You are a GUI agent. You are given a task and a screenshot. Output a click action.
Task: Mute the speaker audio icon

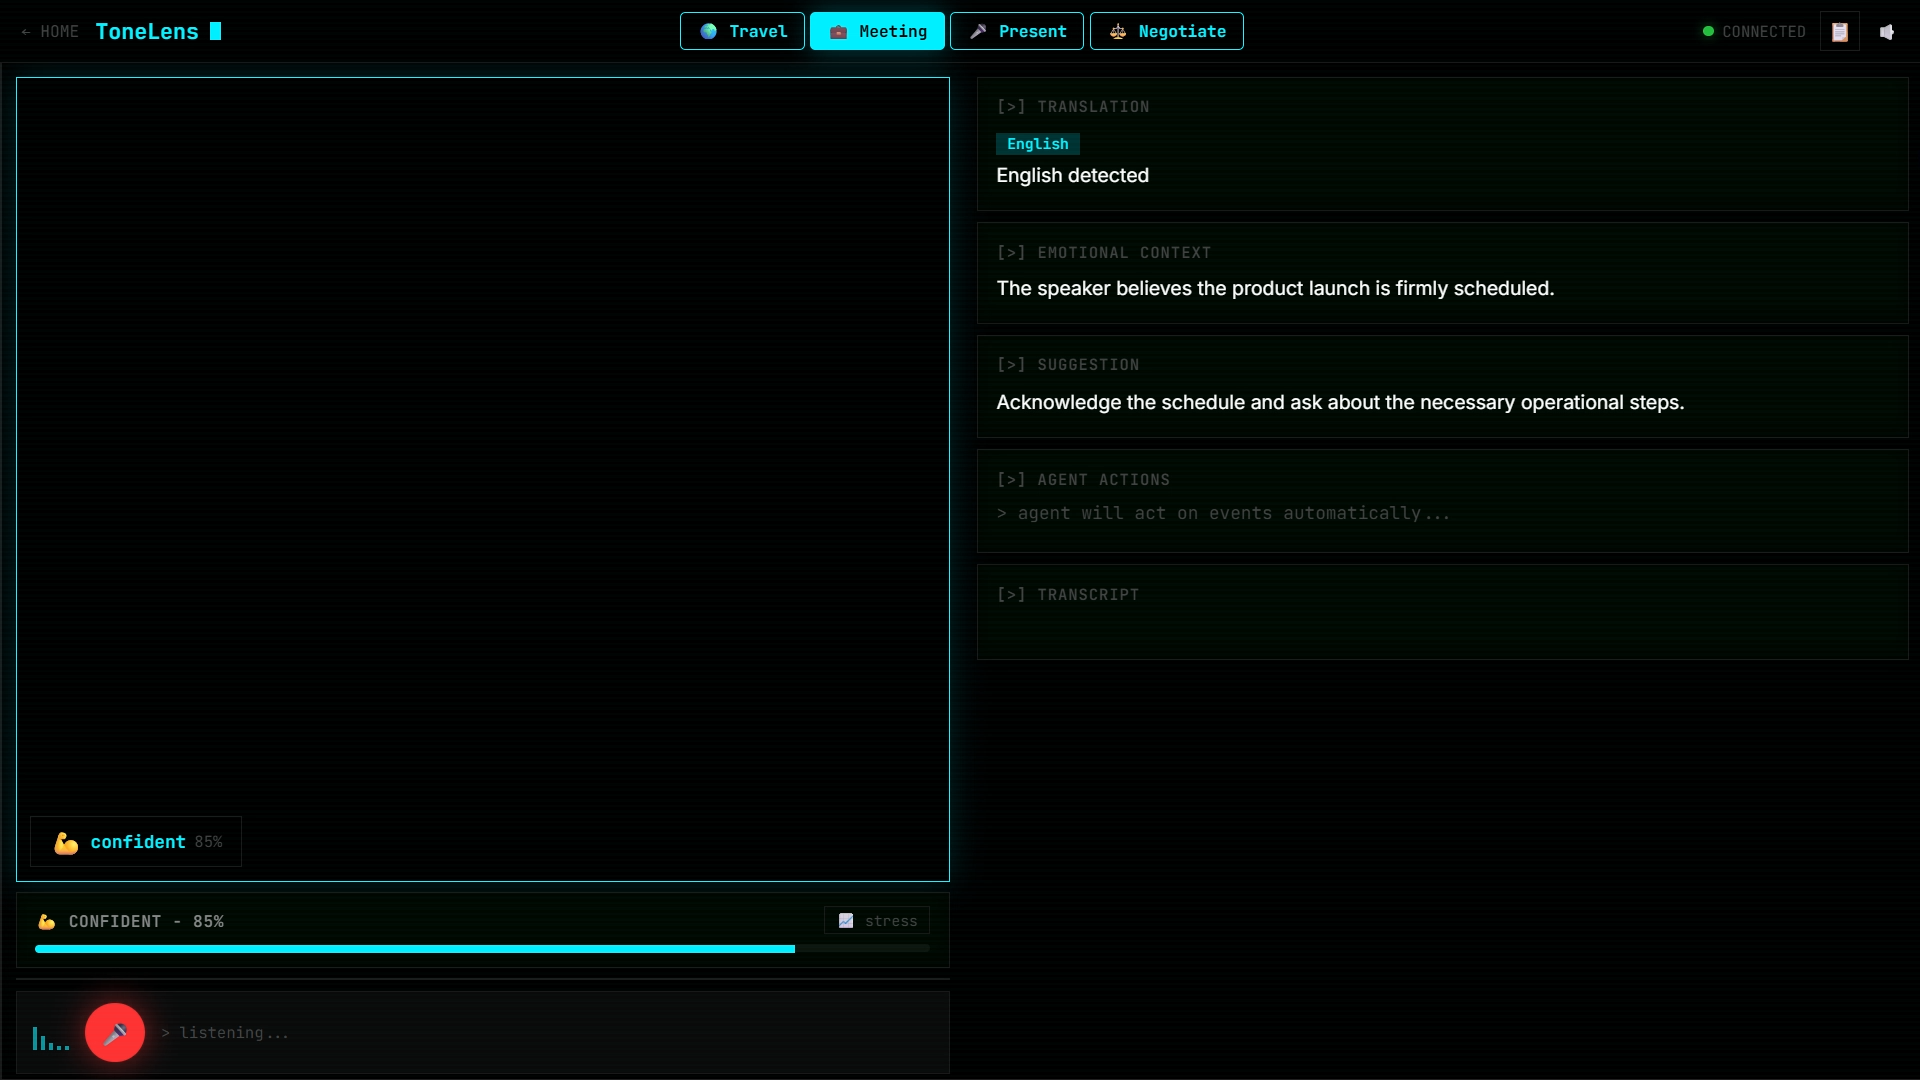(x=1887, y=32)
